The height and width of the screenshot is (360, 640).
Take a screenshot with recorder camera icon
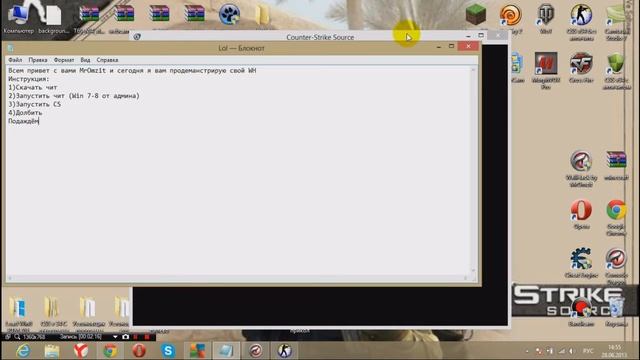tap(125, 337)
